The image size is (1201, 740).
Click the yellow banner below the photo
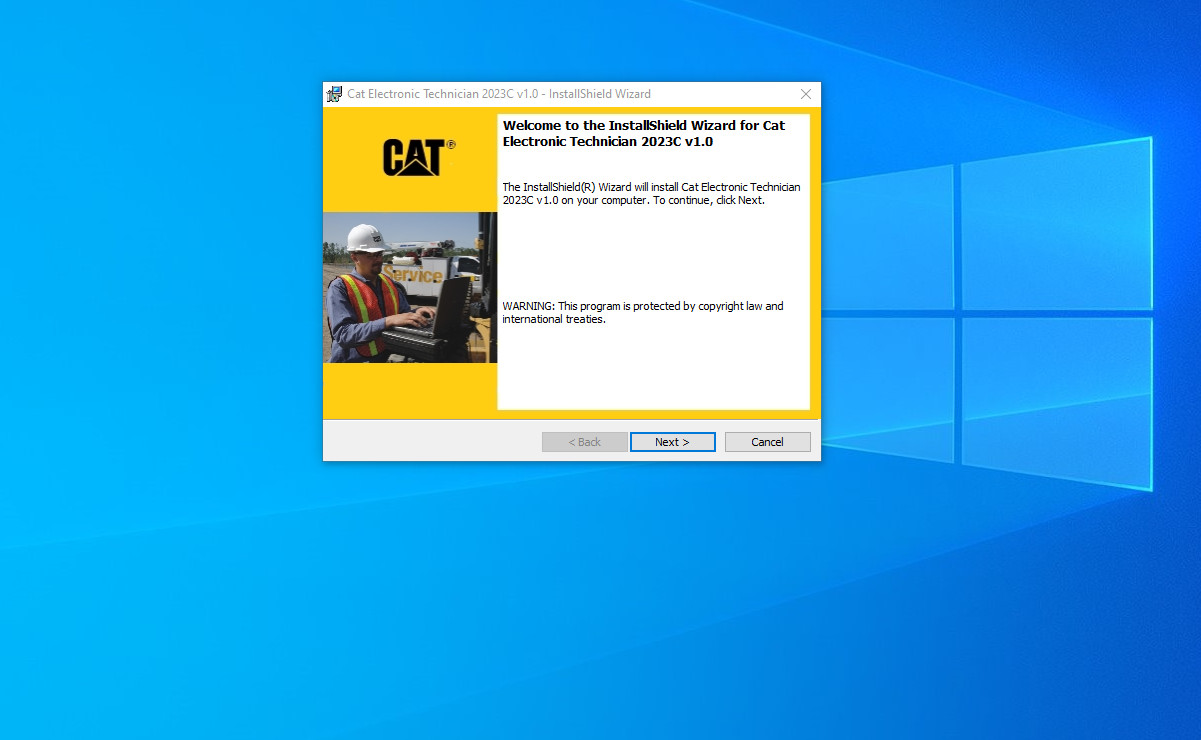coord(410,390)
